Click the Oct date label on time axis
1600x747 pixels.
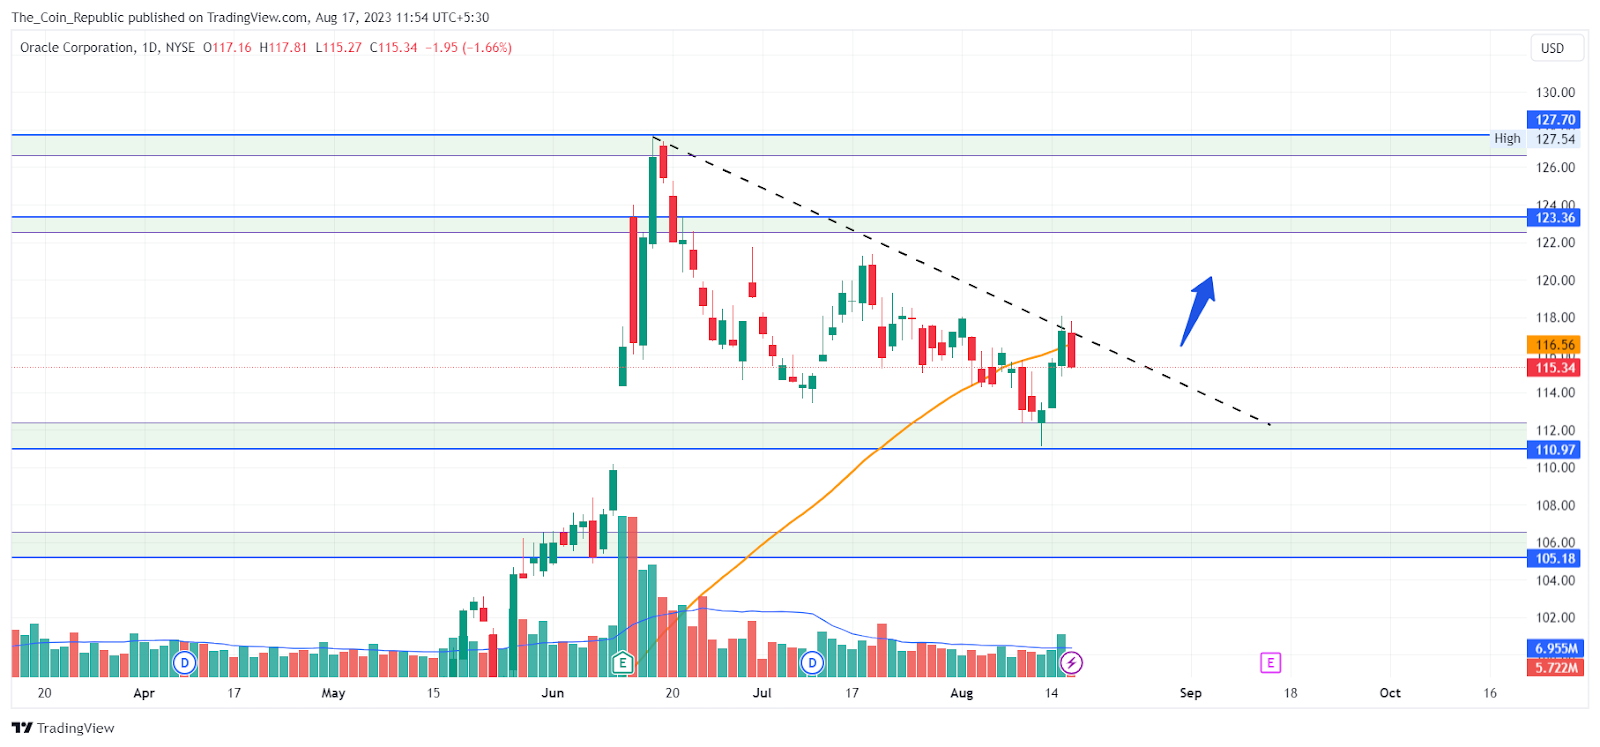pyautogui.click(x=1390, y=693)
